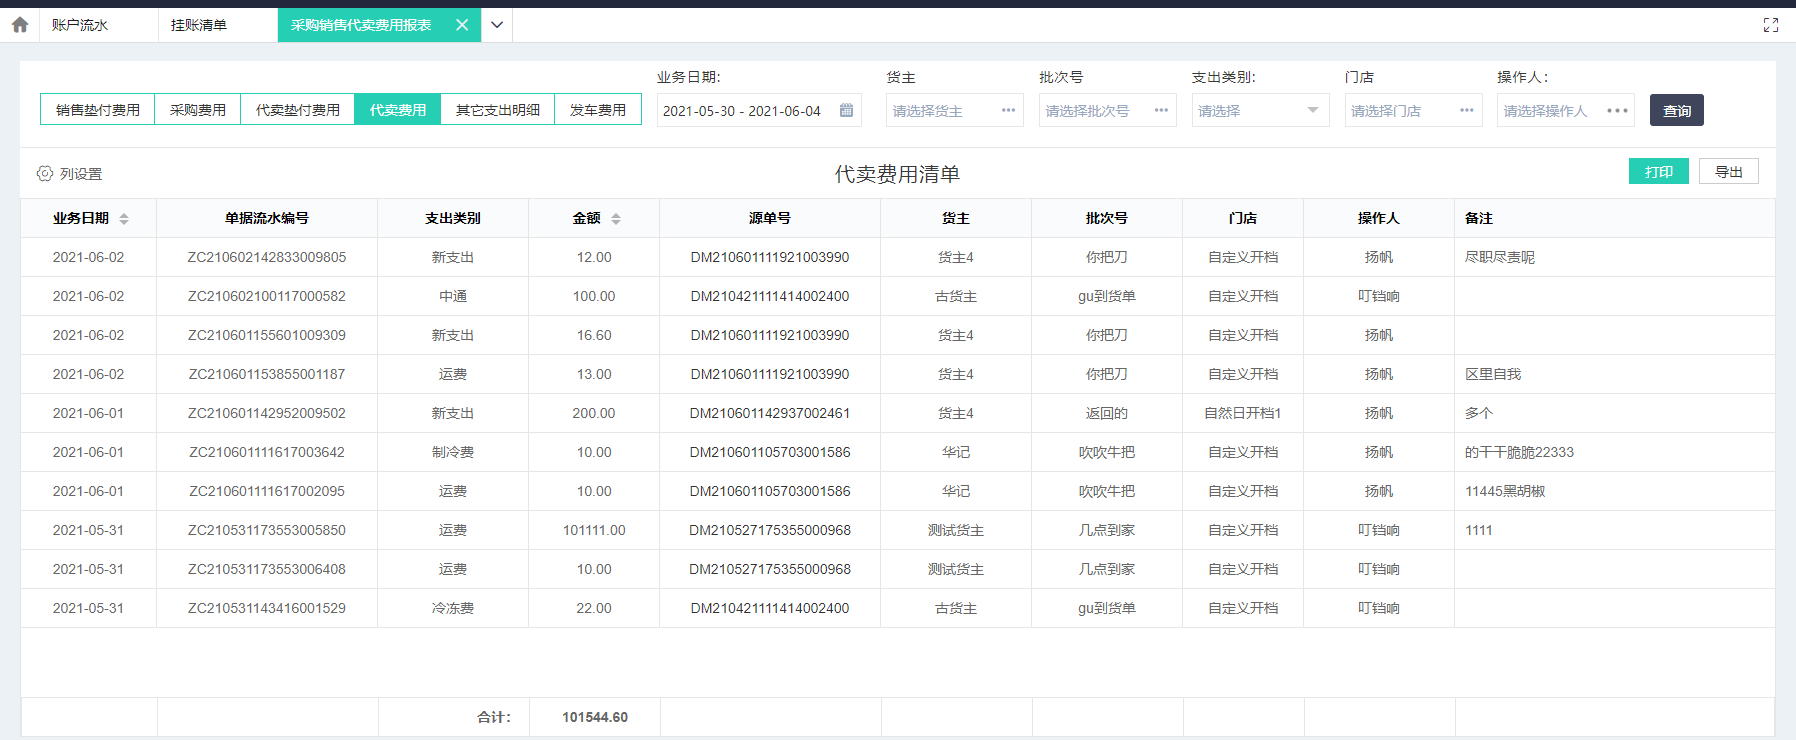Sort by 金额 column arrows
The height and width of the screenshot is (740, 1796).
tap(616, 218)
